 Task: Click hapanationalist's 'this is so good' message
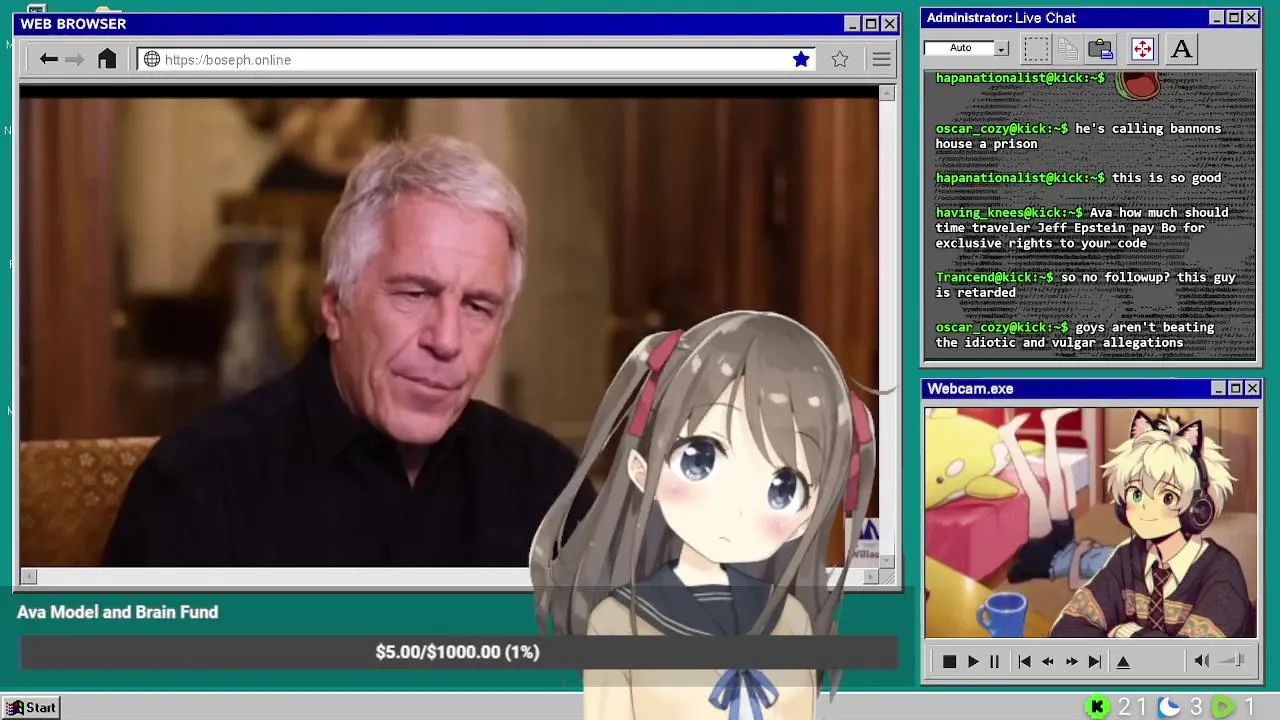coord(1079,178)
